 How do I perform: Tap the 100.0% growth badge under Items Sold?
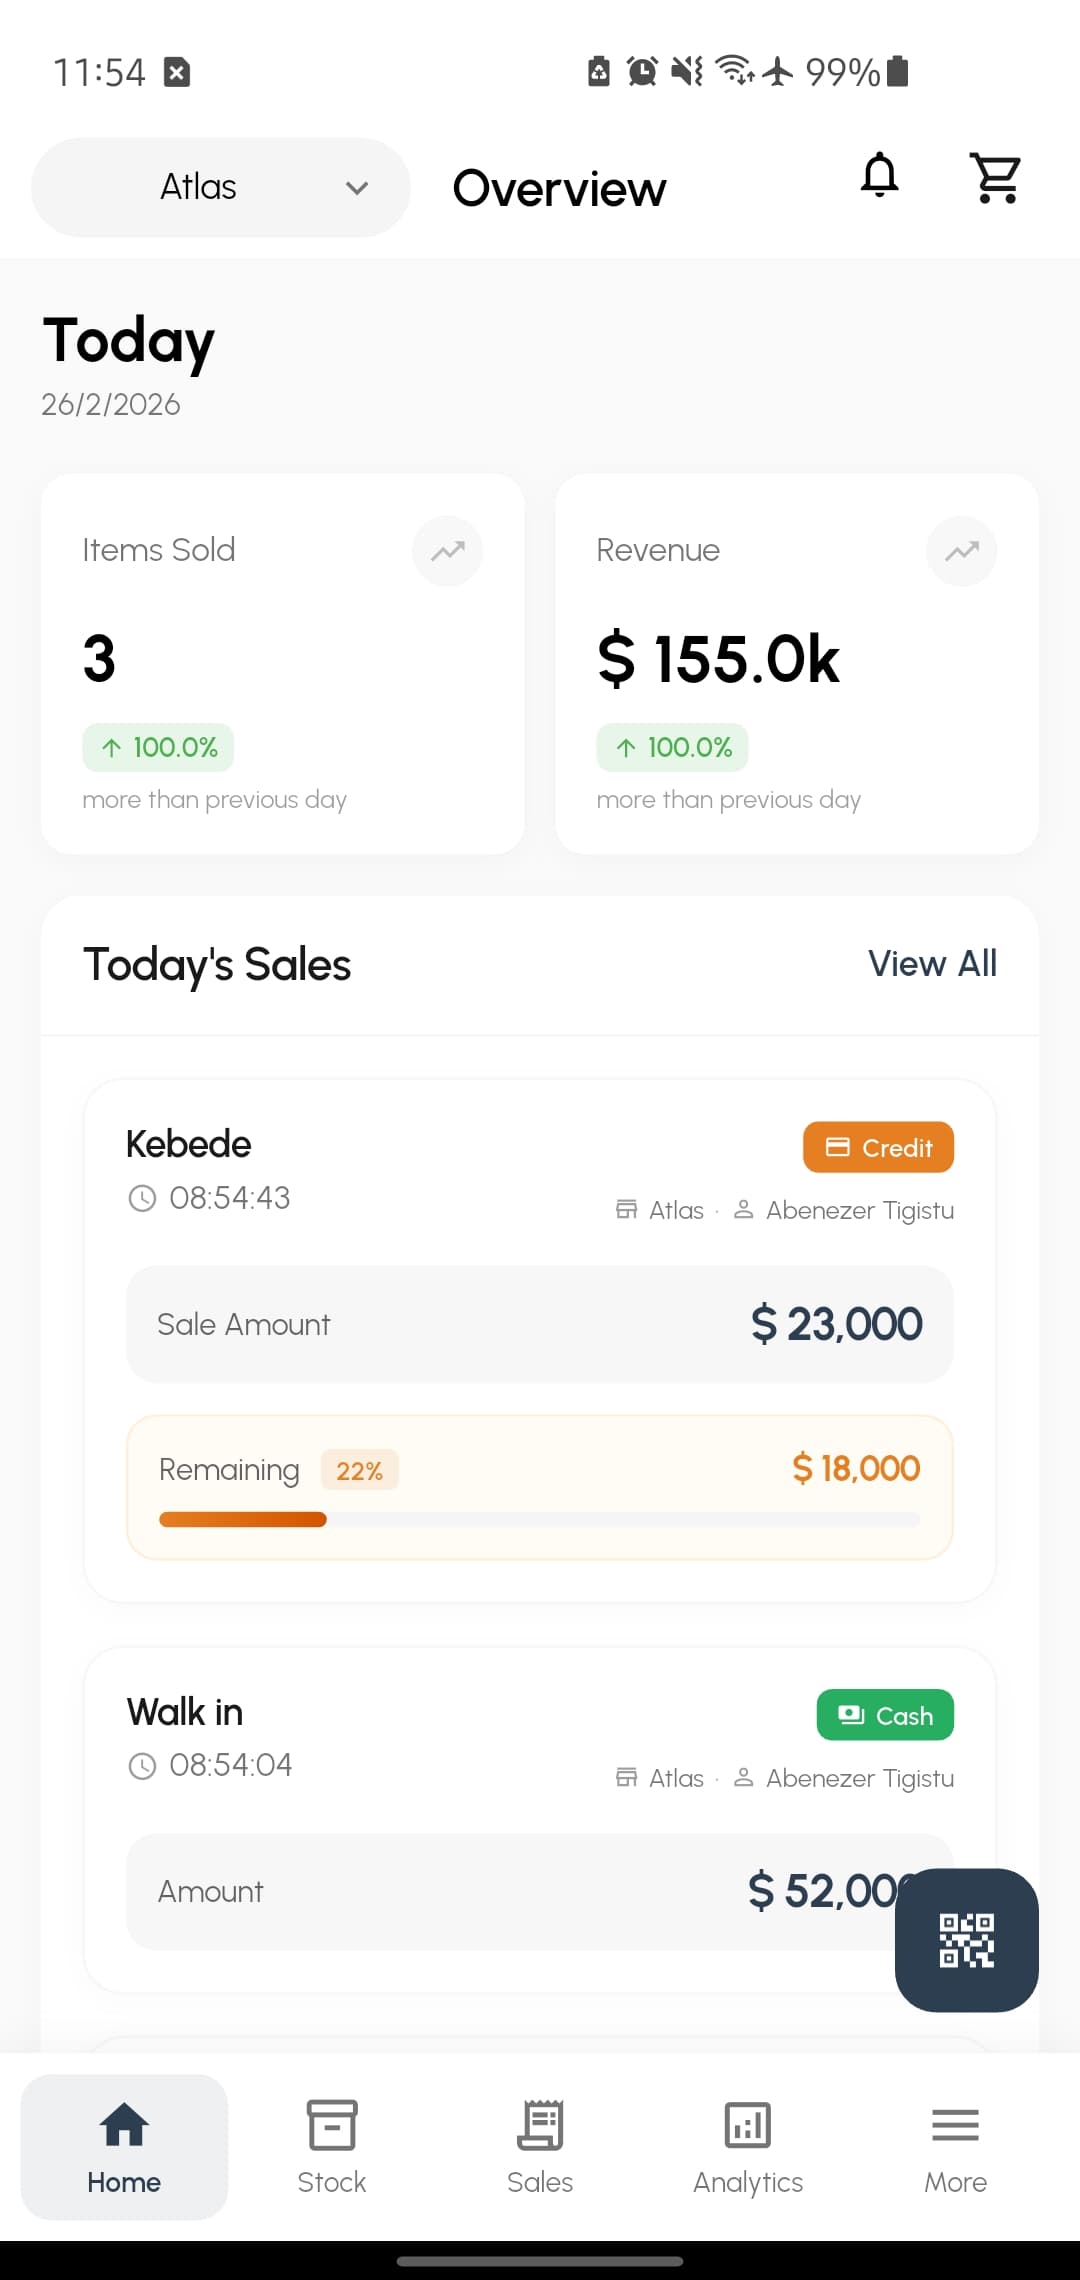point(157,746)
